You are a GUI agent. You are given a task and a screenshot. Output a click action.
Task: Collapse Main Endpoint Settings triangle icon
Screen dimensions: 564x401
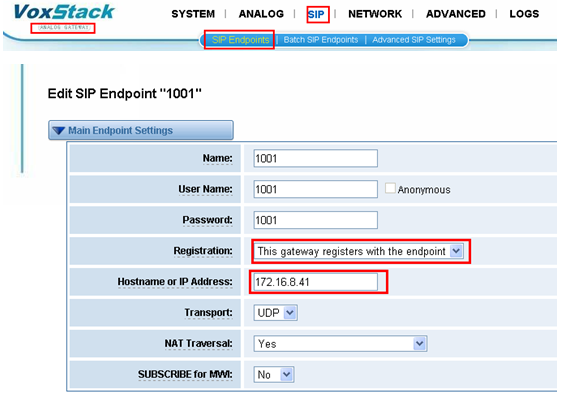point(58,130)
